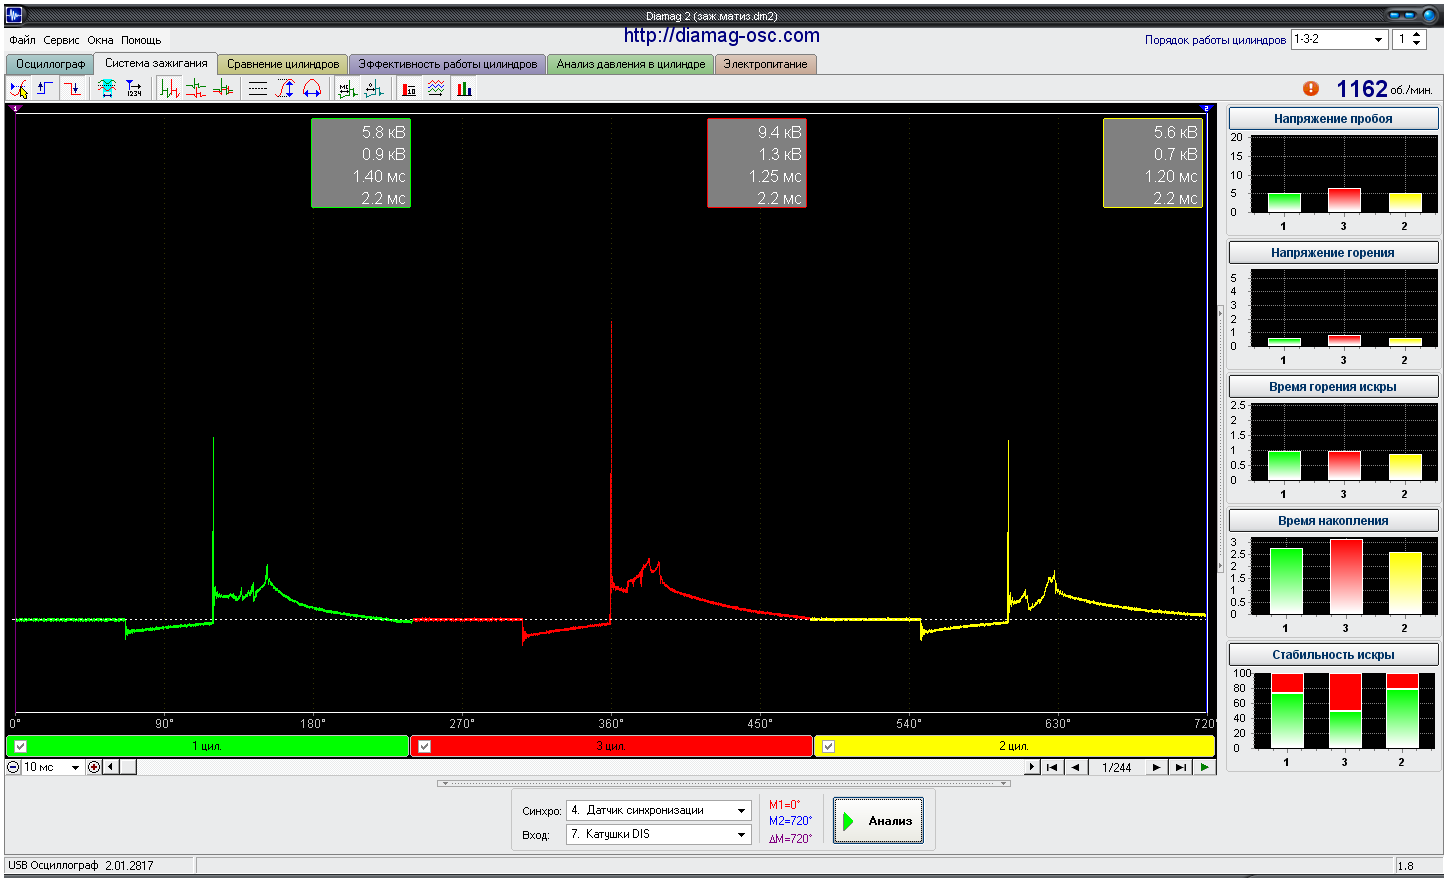
Task: Open the Файл menu
Action: [x=22, y=40]
